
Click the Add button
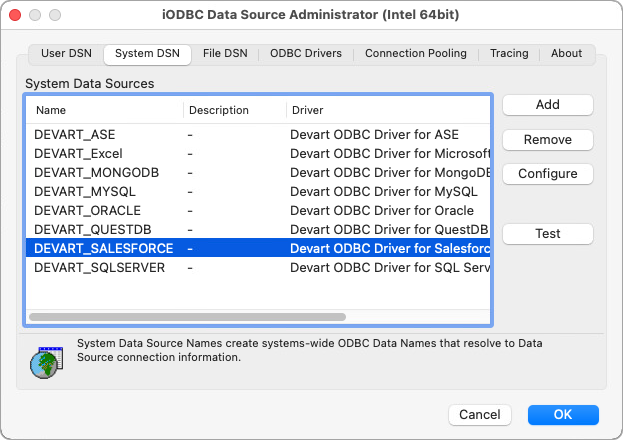point(548,105)
